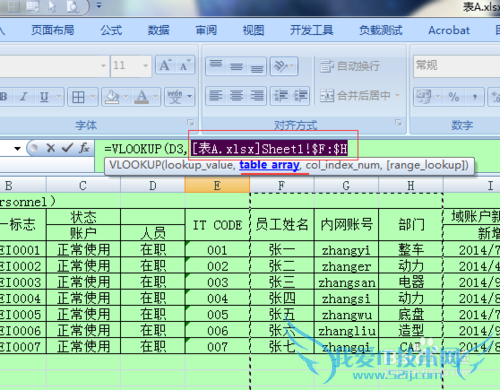
Task: Align text right
Action: (257, 96)
